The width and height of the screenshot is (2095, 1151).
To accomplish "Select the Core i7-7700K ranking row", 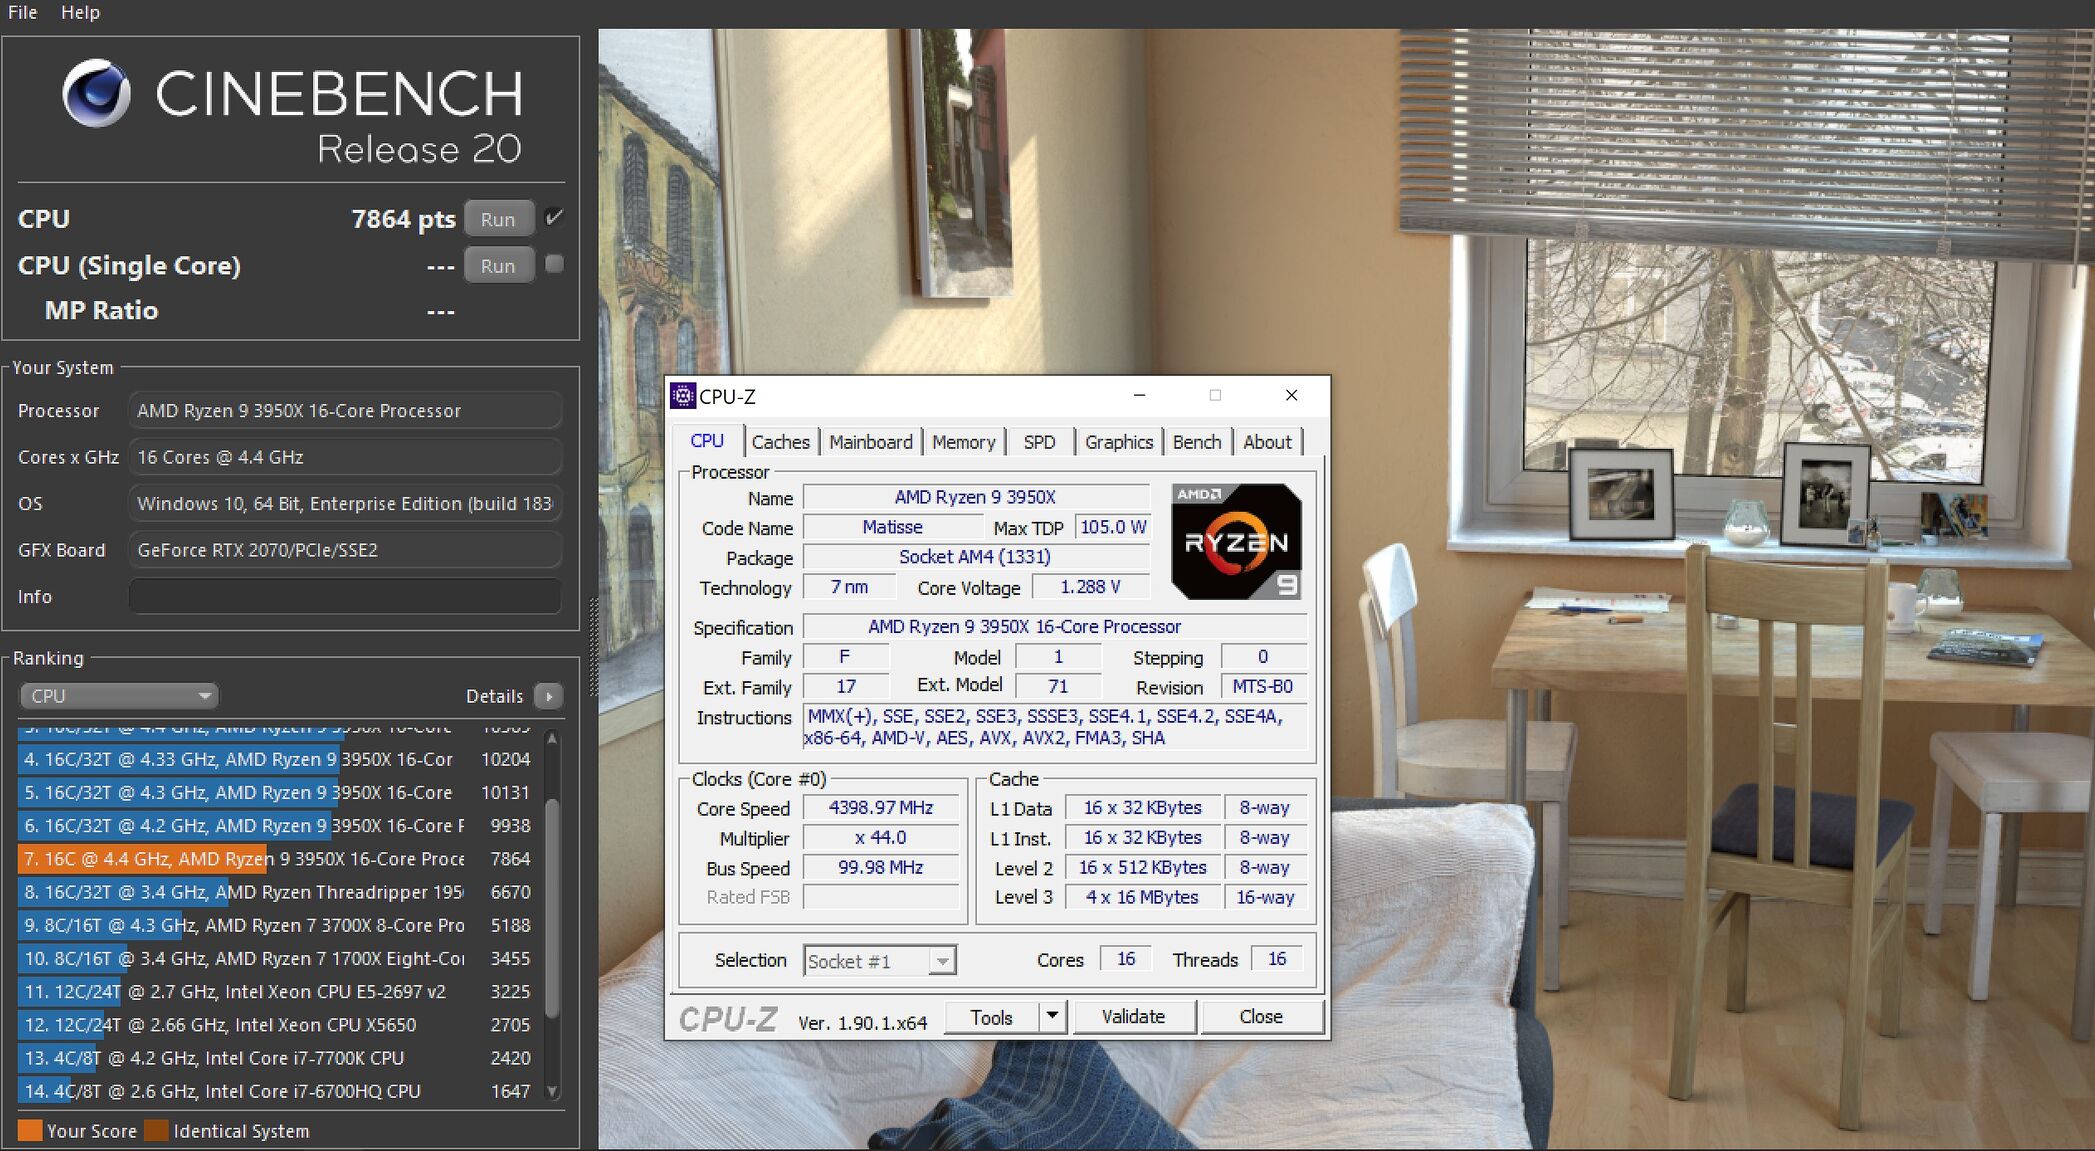I will coord(276,1057).
